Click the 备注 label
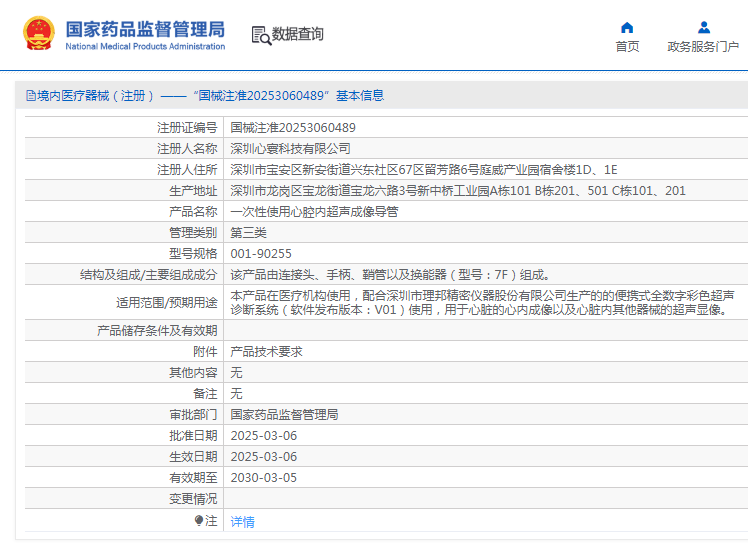 pyautogui.click(x=205, y=393)
